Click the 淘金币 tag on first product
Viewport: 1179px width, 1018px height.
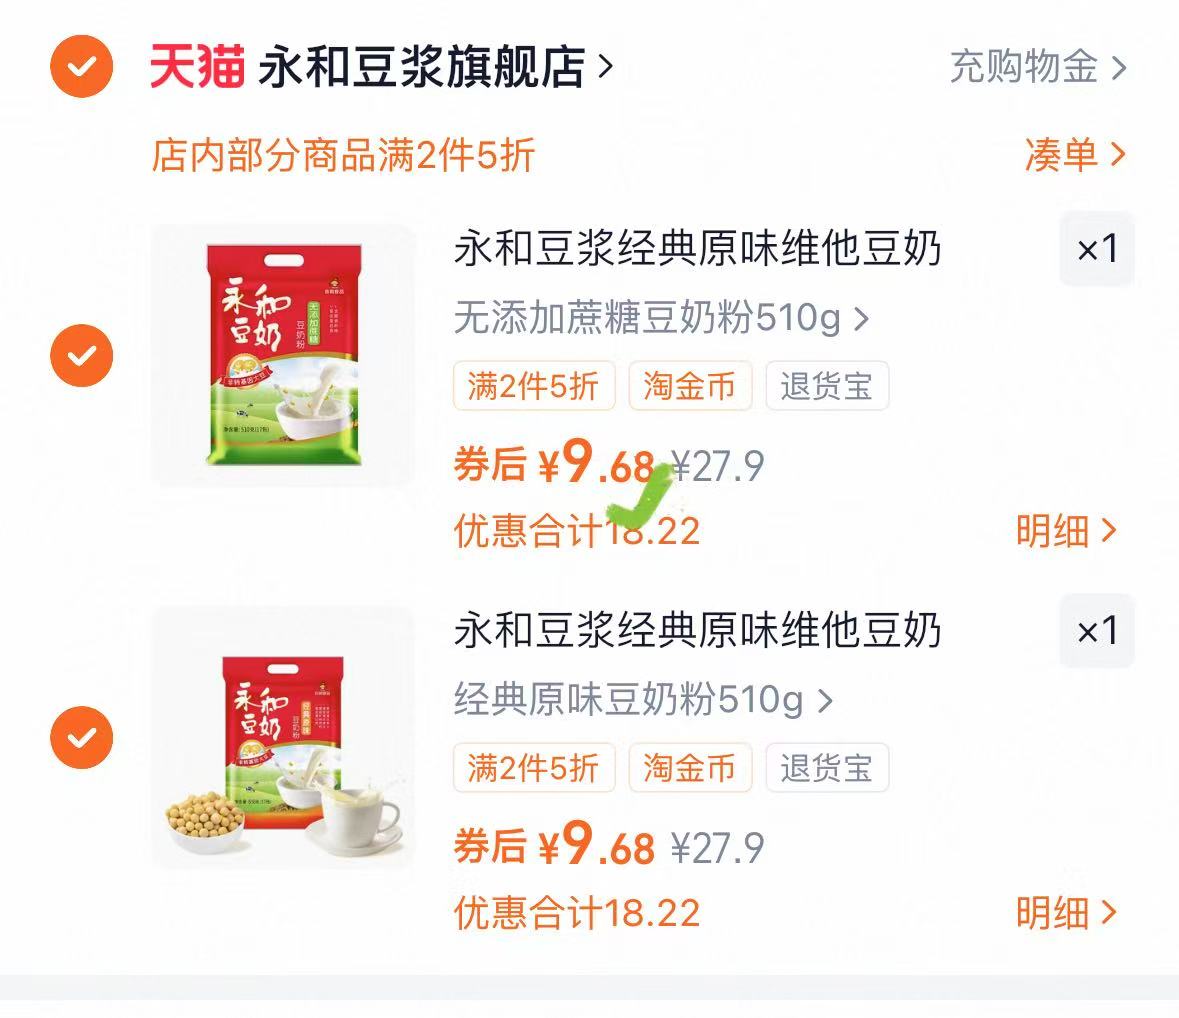click(x=689, y=387)
